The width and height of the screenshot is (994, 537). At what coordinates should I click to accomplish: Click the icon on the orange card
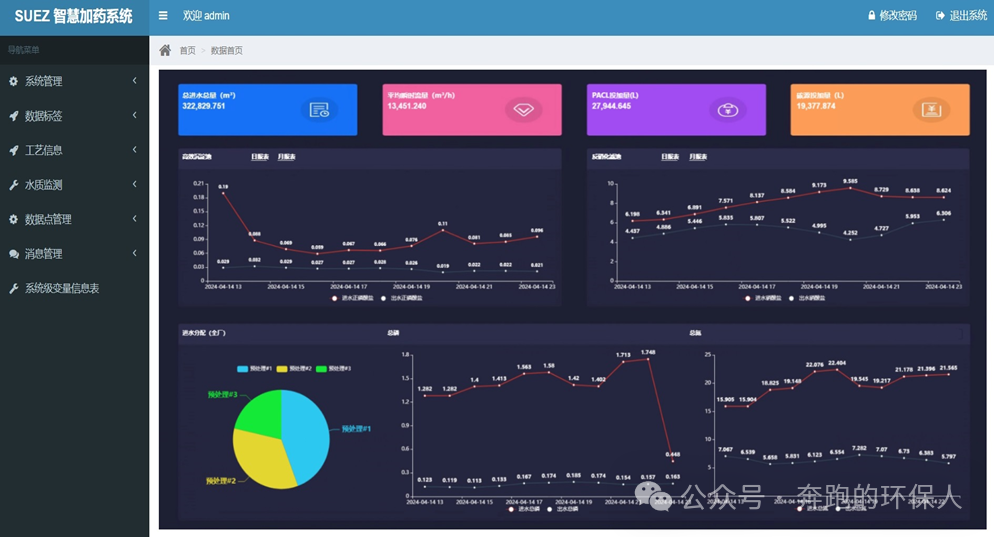[x=931, y=110]
